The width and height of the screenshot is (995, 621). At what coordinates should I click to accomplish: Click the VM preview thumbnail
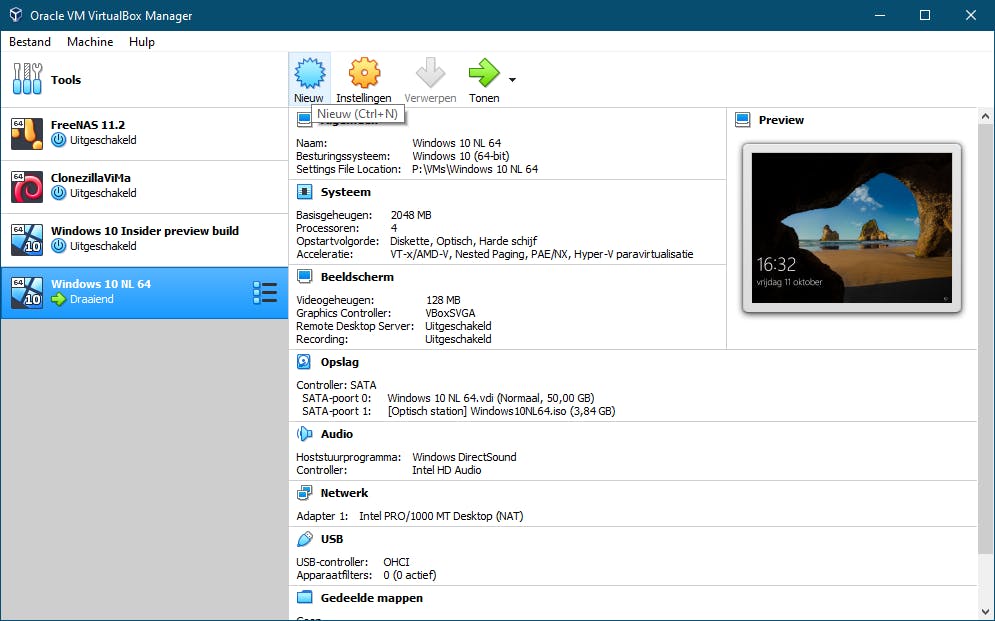click(852, 228)
